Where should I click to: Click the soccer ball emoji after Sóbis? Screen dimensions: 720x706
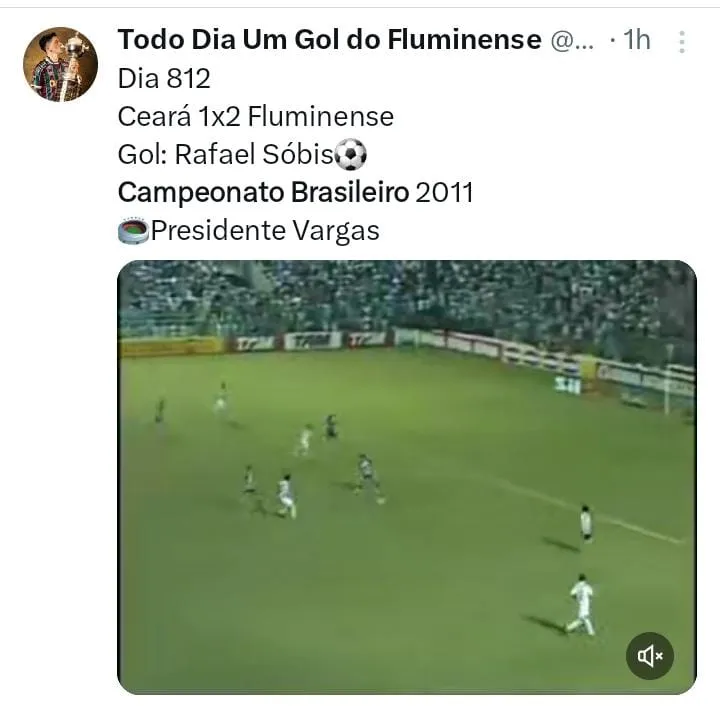coord(350,155)
